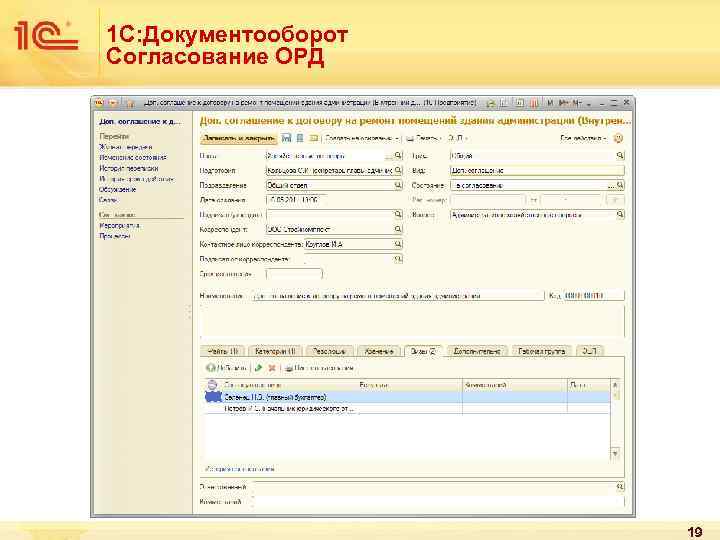Open the 'Рабочая группа' tab
This screenshot has height=540, width=720.
542,351
